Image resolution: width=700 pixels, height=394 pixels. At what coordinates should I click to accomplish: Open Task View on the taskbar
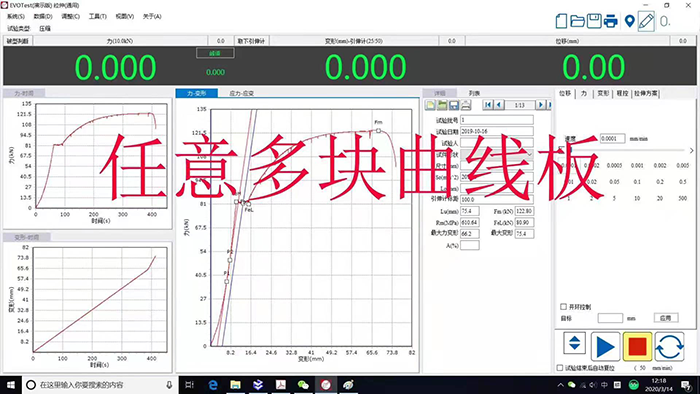tap(189, 385)
